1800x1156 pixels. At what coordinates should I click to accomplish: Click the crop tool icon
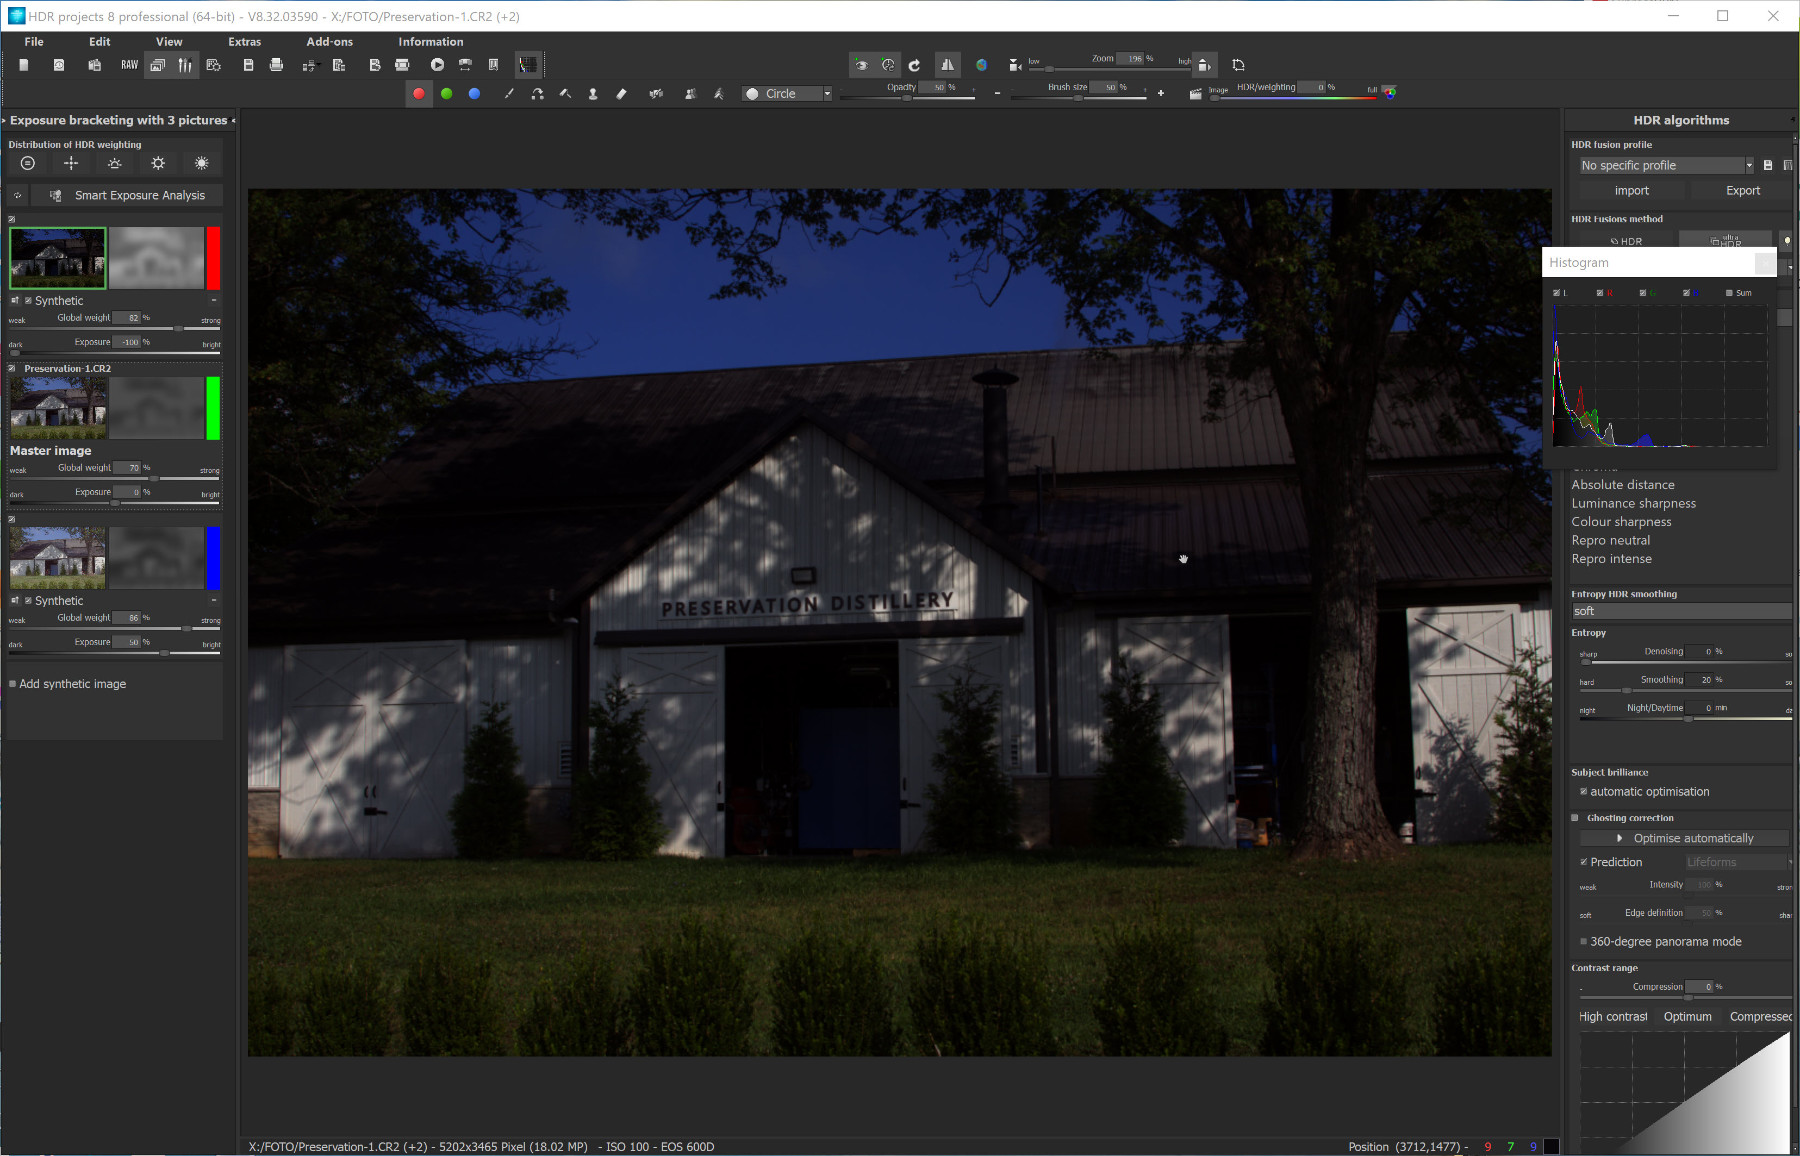click(x=1238, y=65)
